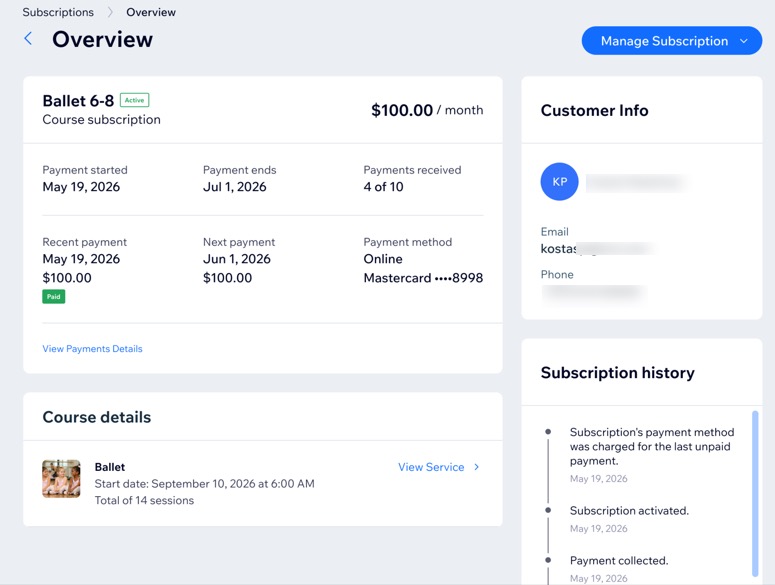The width and height of the screenshot is (775, 585).
Task: Click the Ballet course thumbnail image
Action: (61, 478)
